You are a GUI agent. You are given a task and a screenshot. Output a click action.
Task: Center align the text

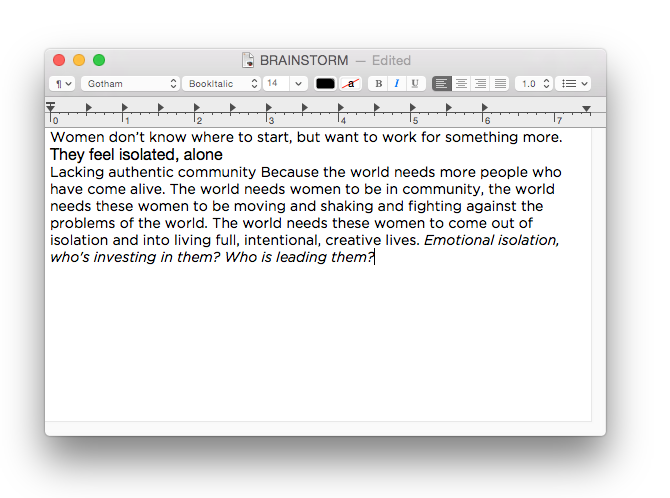point(461,84)
